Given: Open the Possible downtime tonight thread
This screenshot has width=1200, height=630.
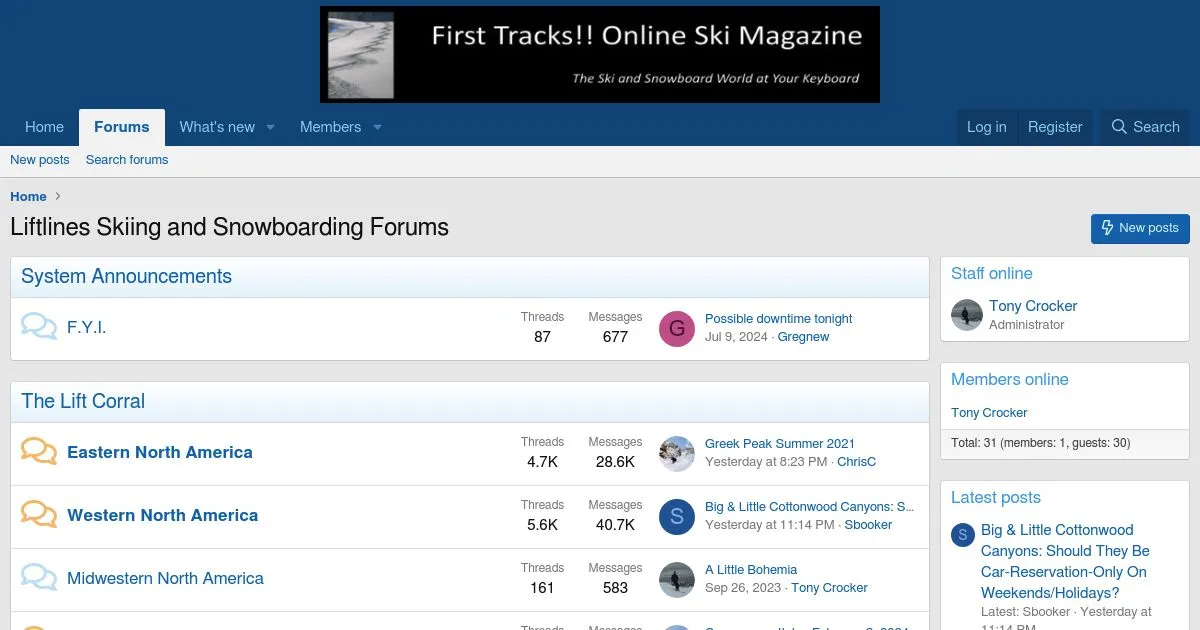Looking at the screenshot, I should 778,319.
